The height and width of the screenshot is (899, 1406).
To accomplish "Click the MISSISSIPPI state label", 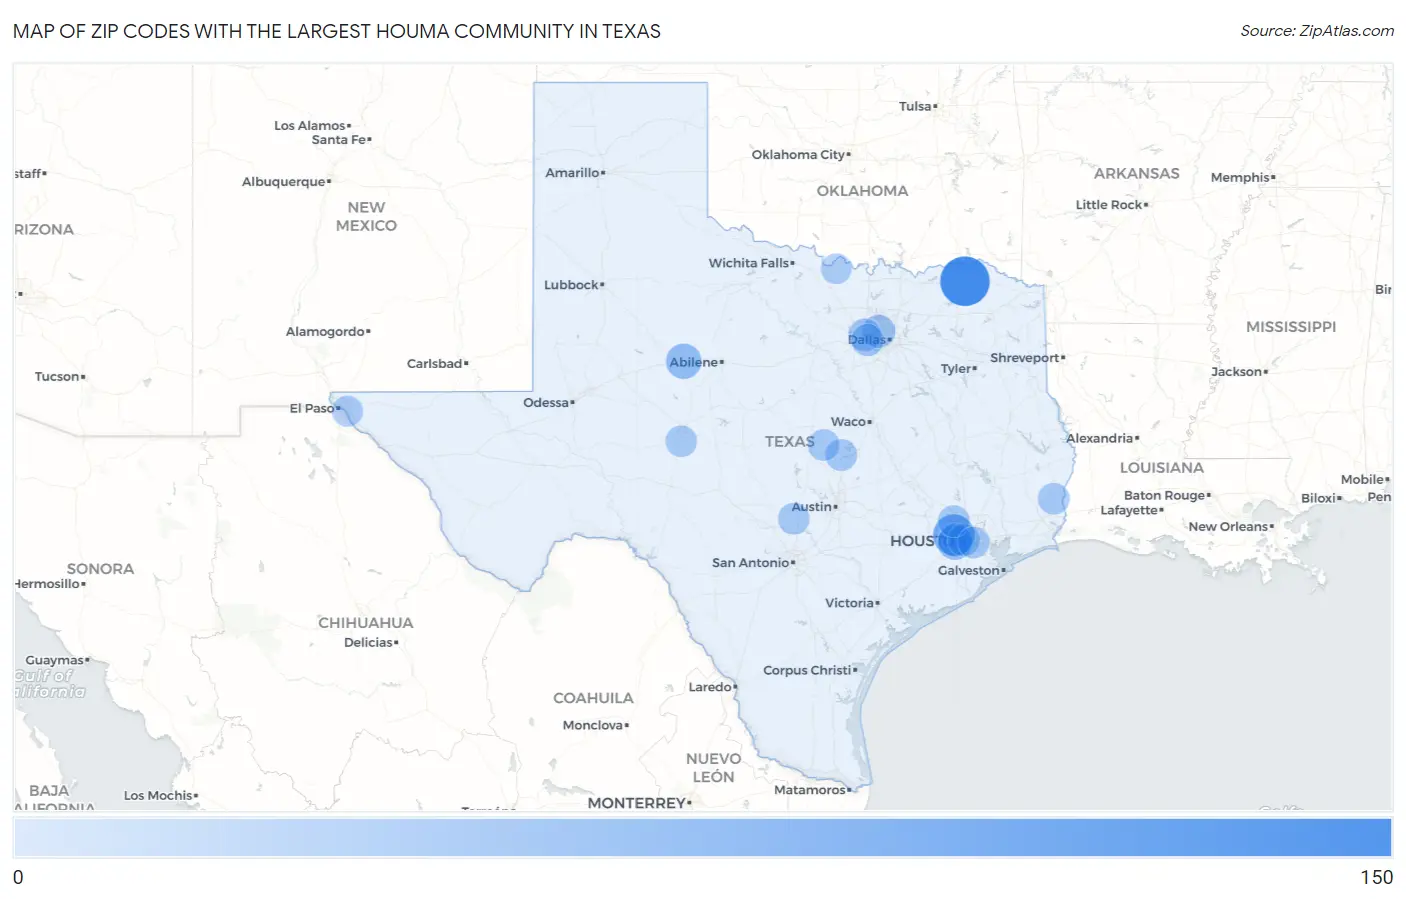I will click(x=1290, y=327).
